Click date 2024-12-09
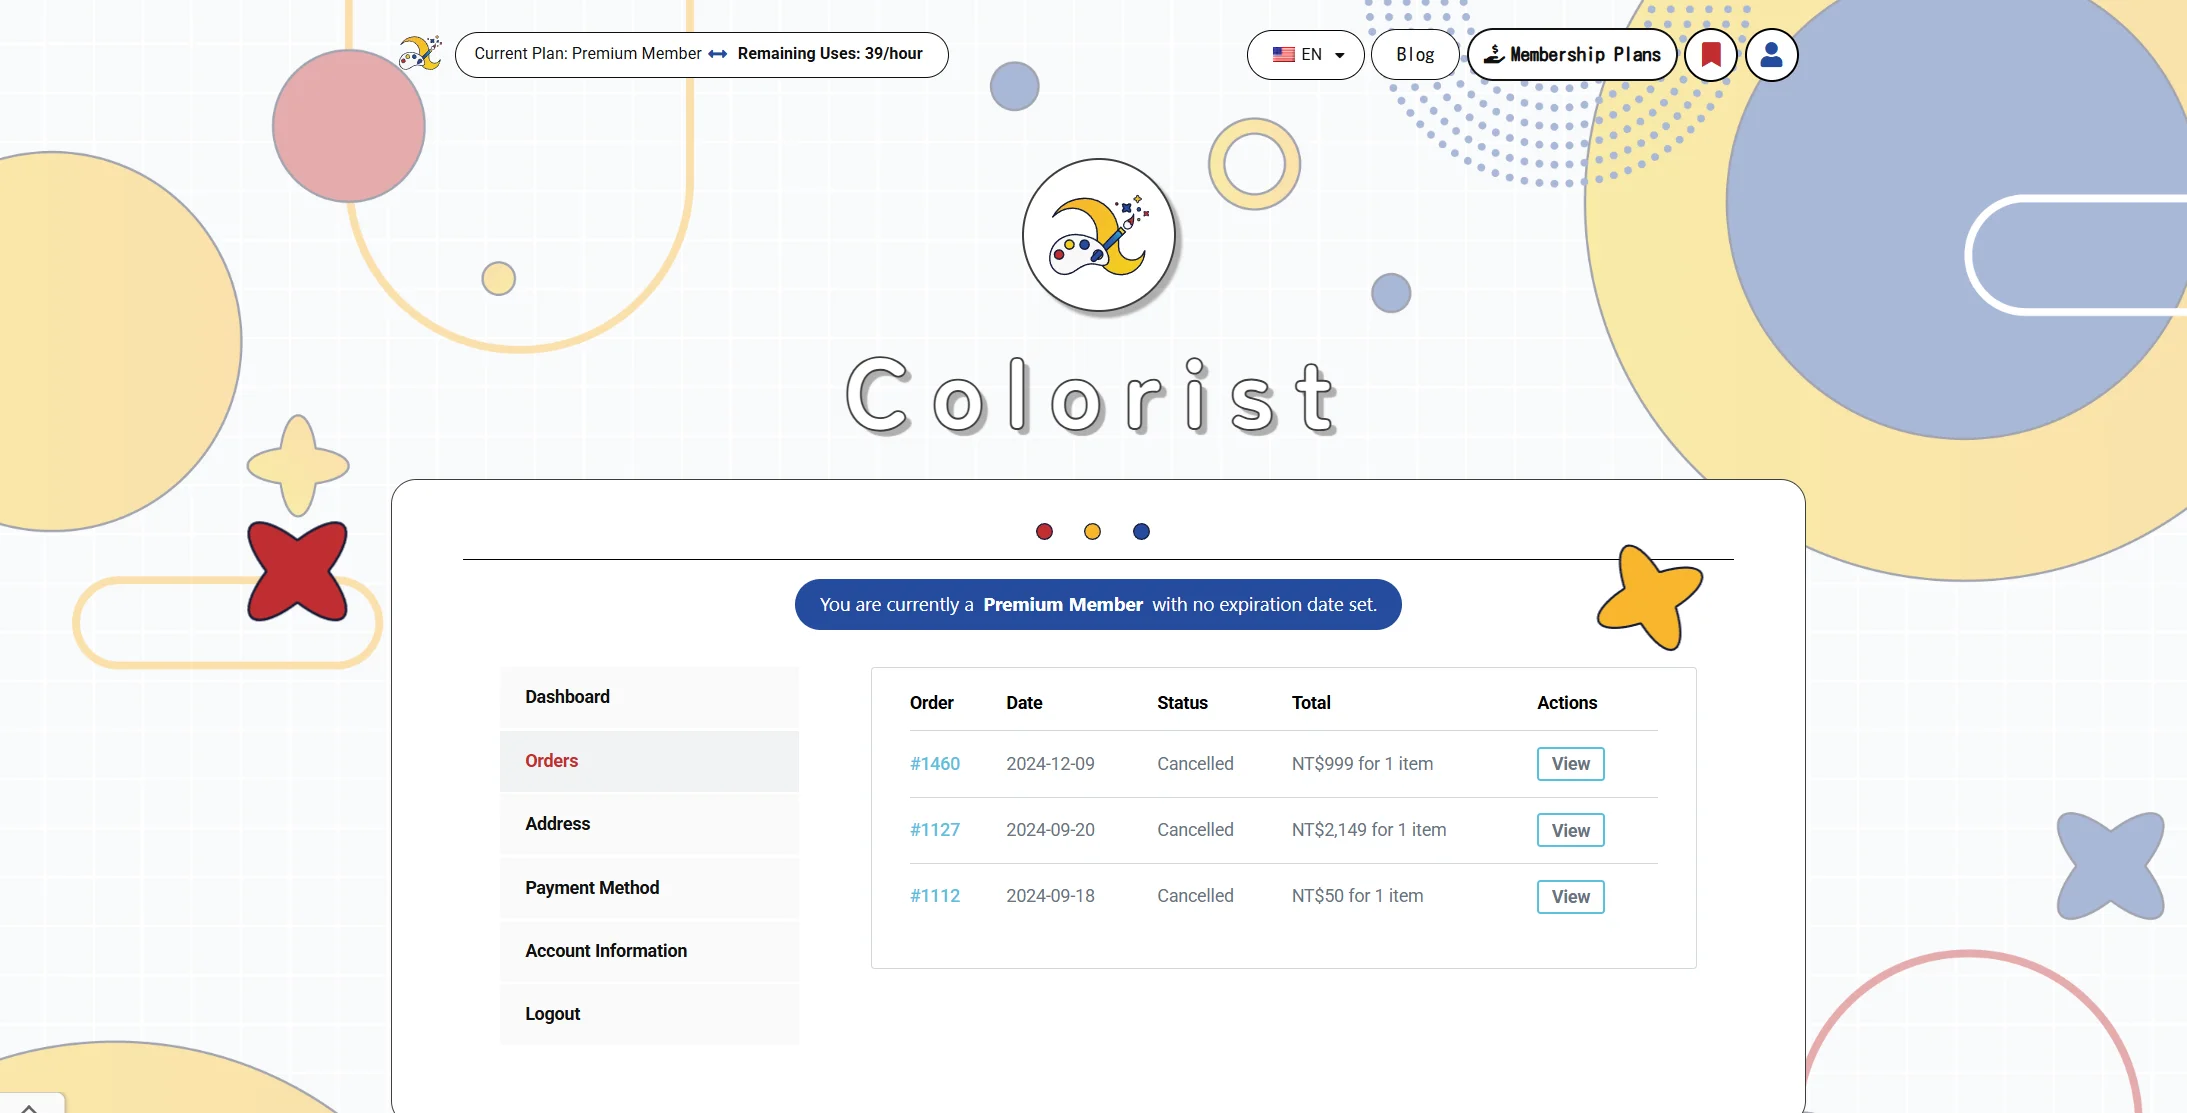This screenshot has width=2187, height=1113. click(1050, 764)
